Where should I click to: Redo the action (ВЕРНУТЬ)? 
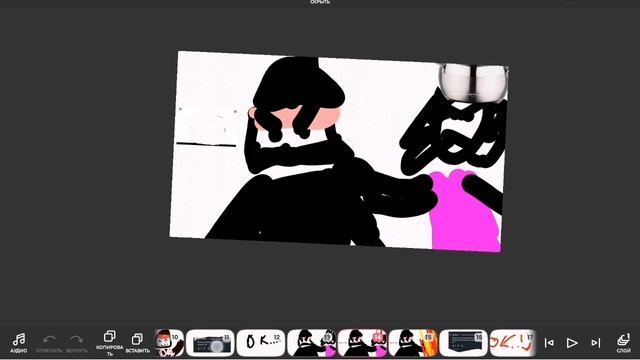(77, 344)
